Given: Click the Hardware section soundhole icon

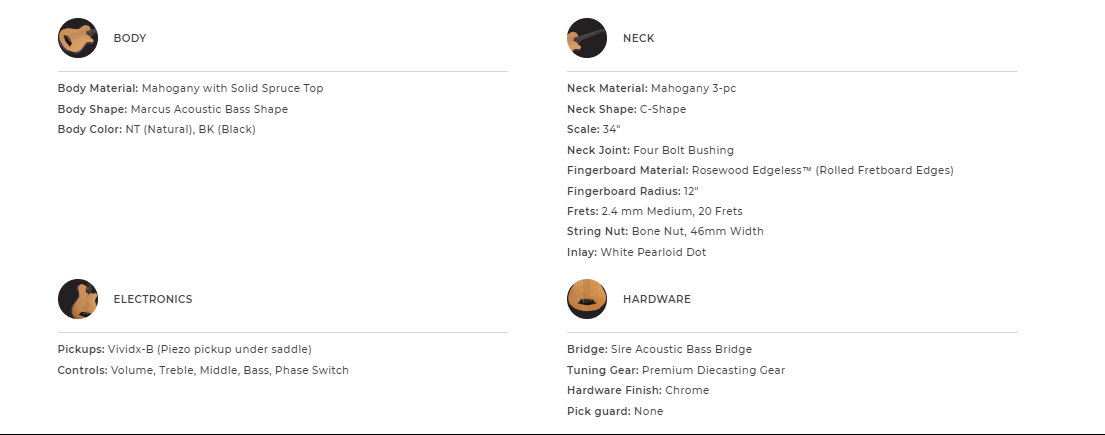Looking at the screenshot, I should pyautogui.click(x=587, y=299).
